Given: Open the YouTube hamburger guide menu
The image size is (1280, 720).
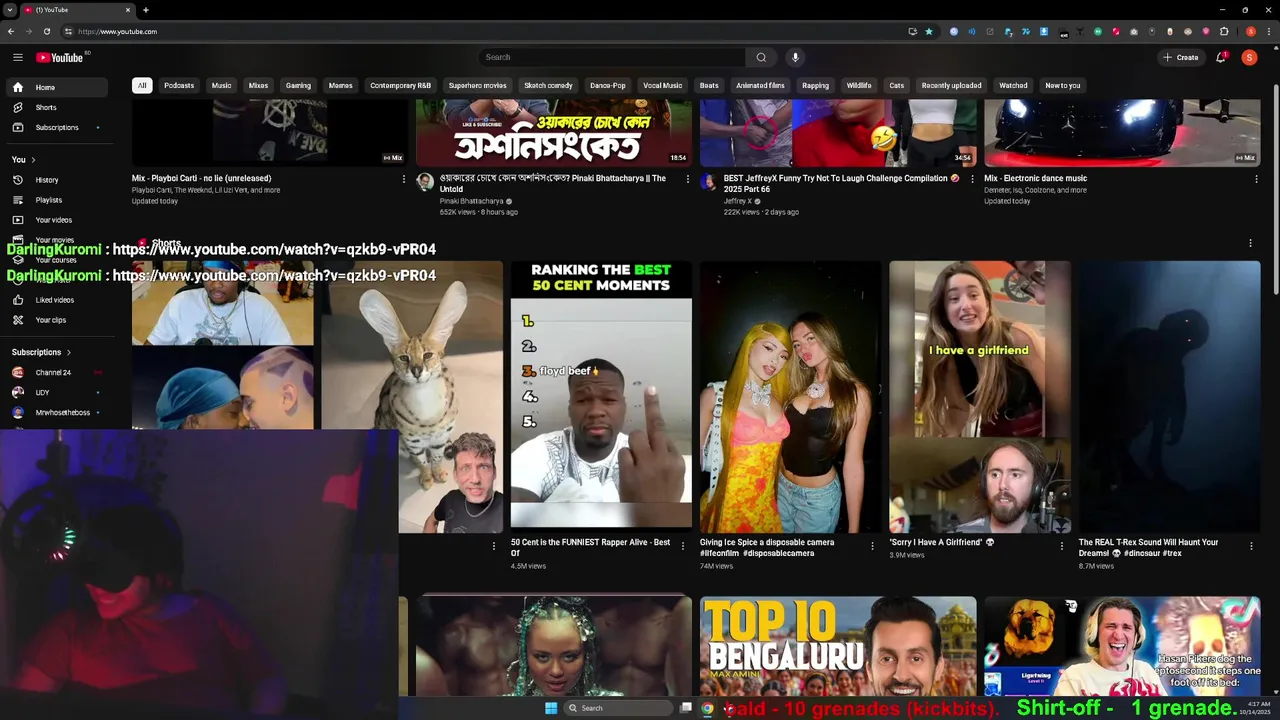Looking at the screenshot, I should tap(17, 57).
